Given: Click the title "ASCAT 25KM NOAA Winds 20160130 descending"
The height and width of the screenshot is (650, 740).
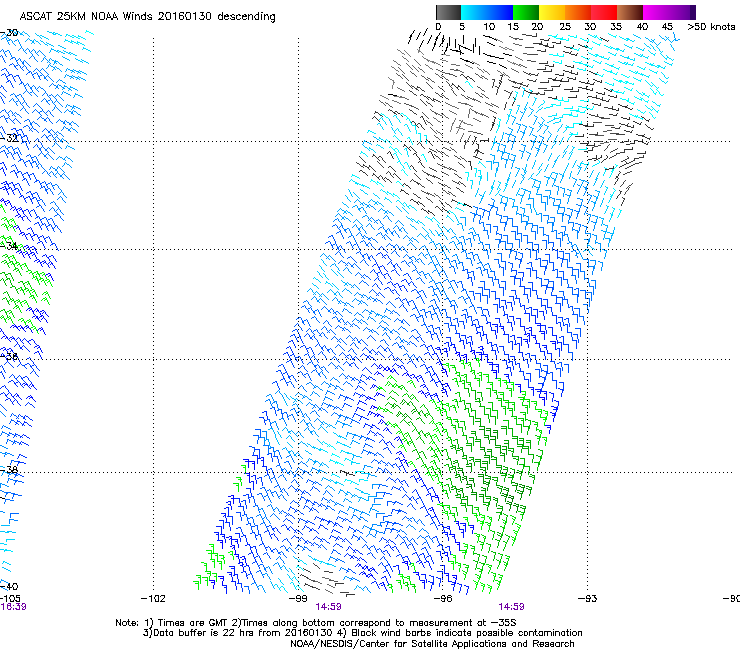Looking at the screenshot, I should tap(147, 16).
